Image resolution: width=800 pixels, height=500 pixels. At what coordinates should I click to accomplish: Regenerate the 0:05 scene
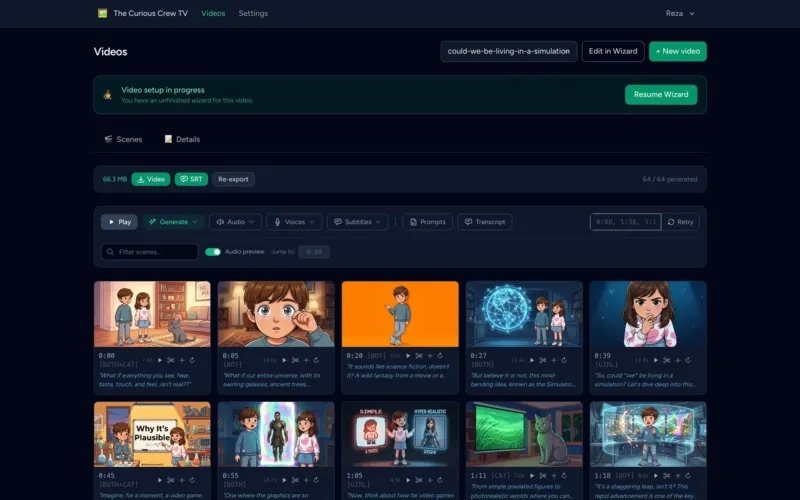tap(316, 360)
